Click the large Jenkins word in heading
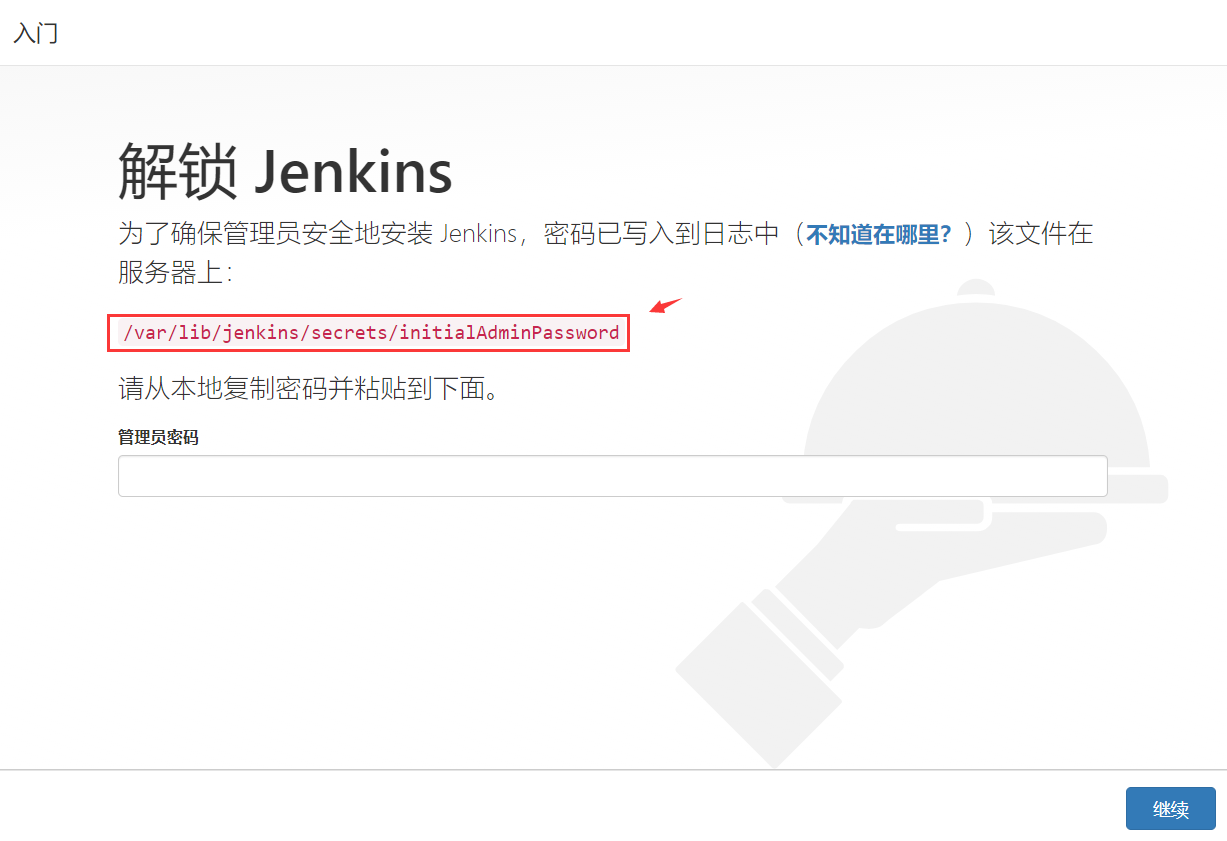1227x841 pixels. click(x=353, y=172)
